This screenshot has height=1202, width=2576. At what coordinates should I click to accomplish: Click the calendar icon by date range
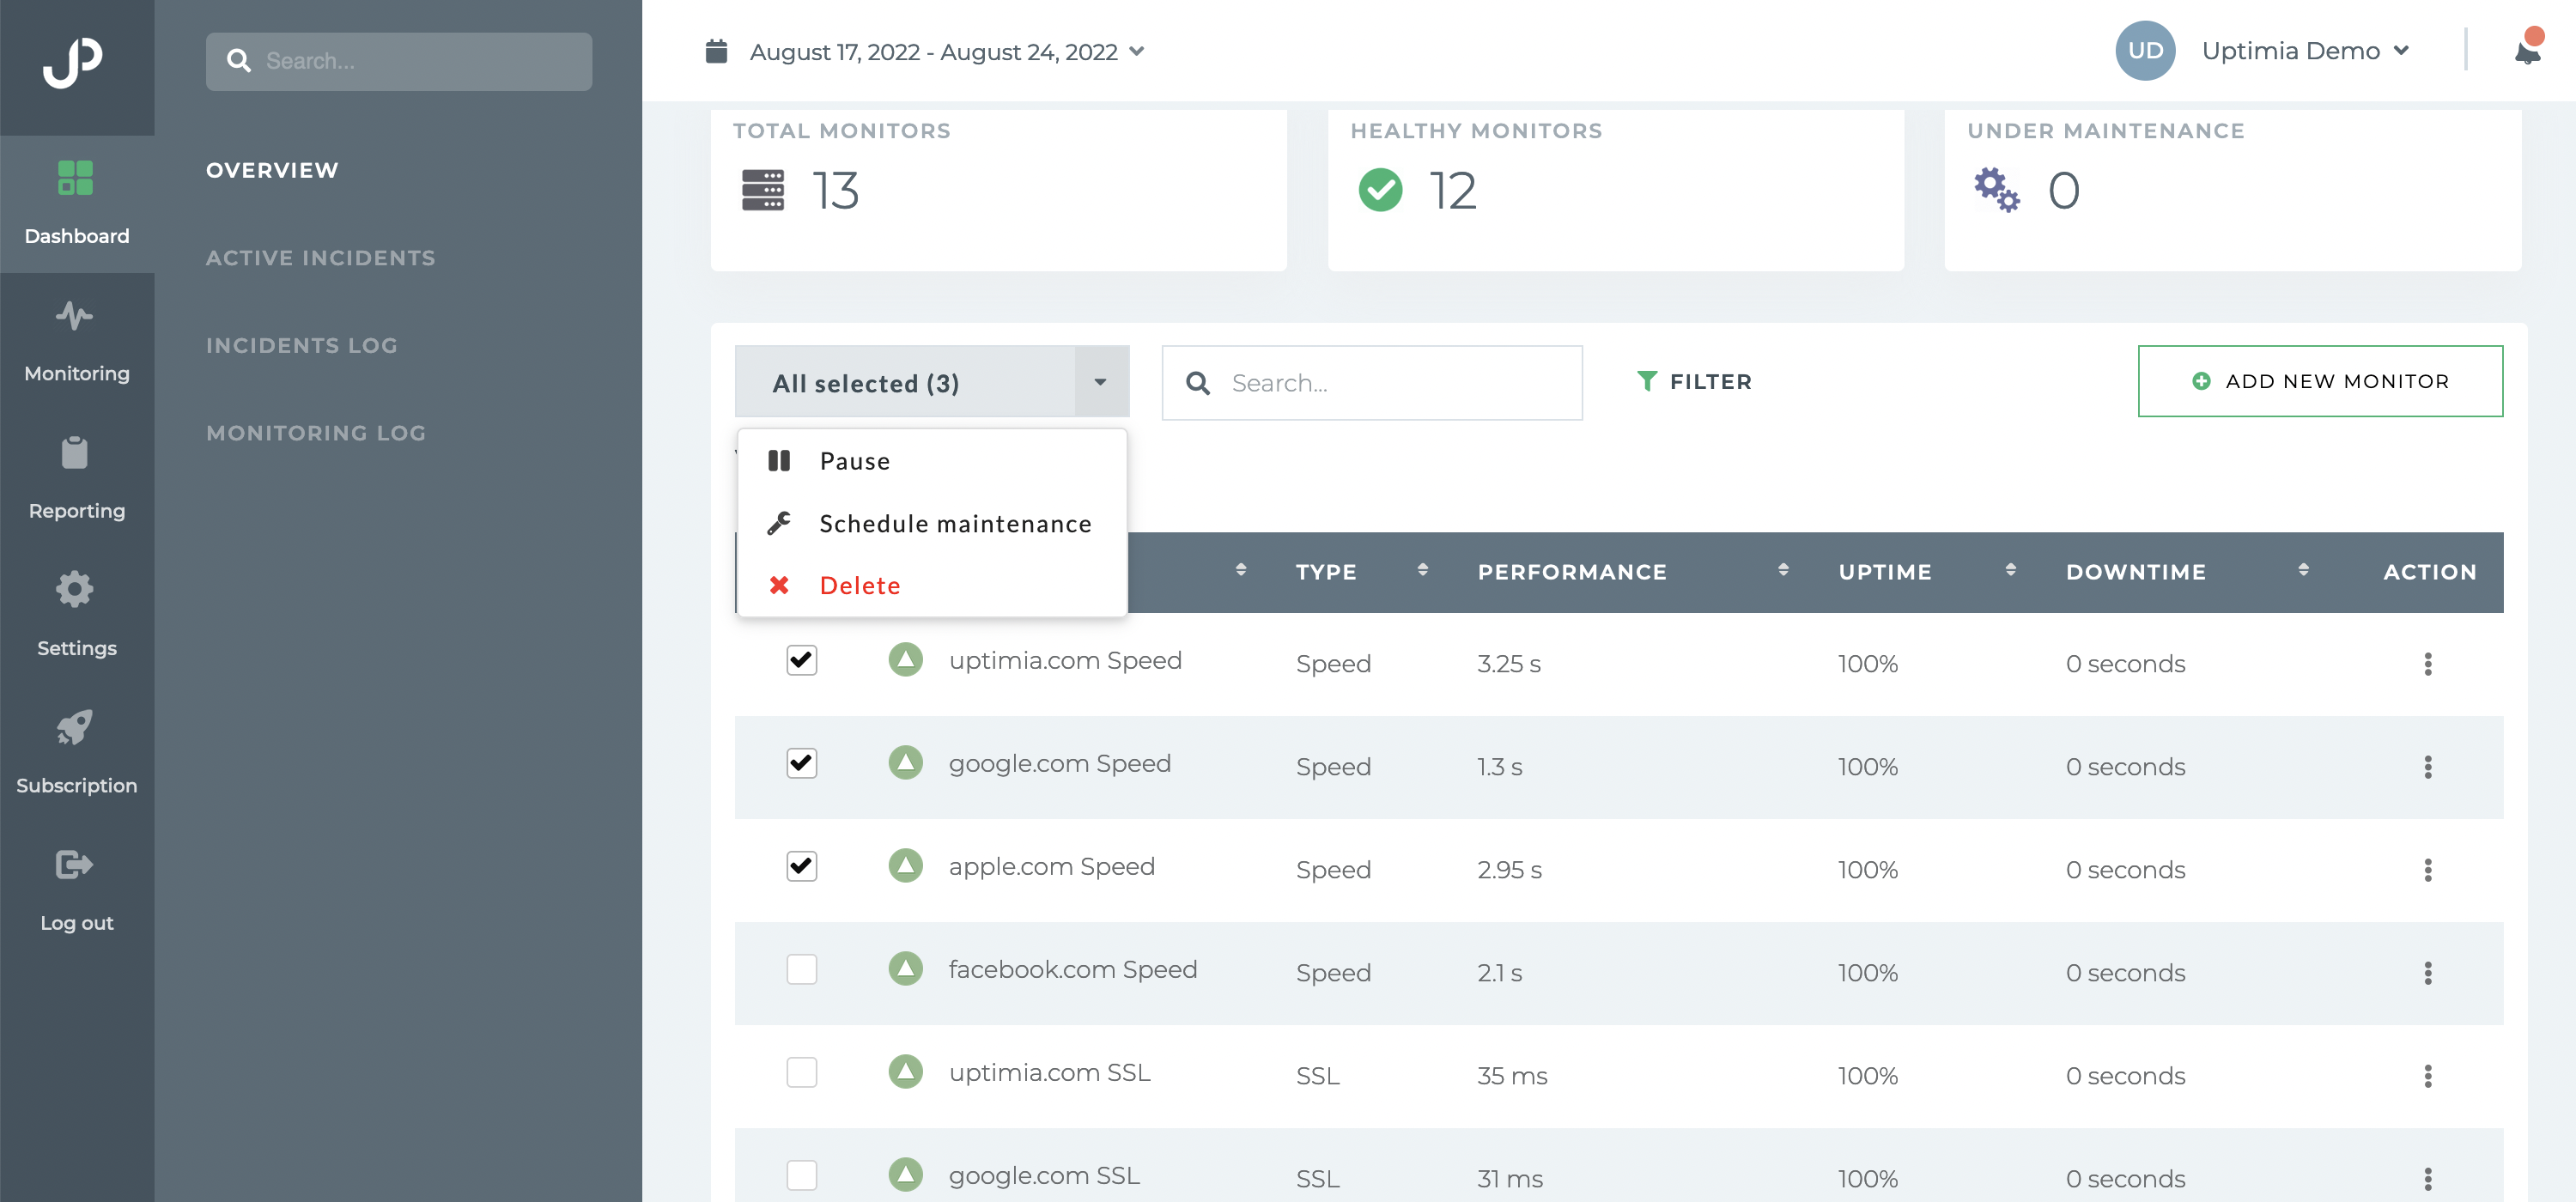coord(716,50)
